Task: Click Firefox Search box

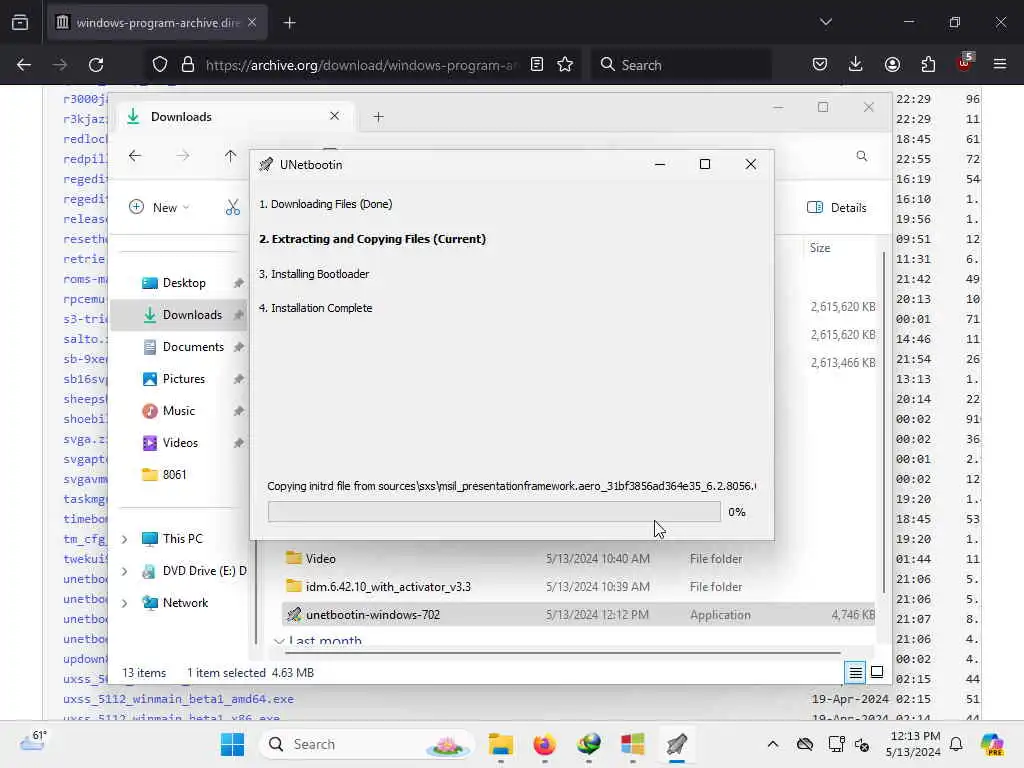Action: click(681, 65)
